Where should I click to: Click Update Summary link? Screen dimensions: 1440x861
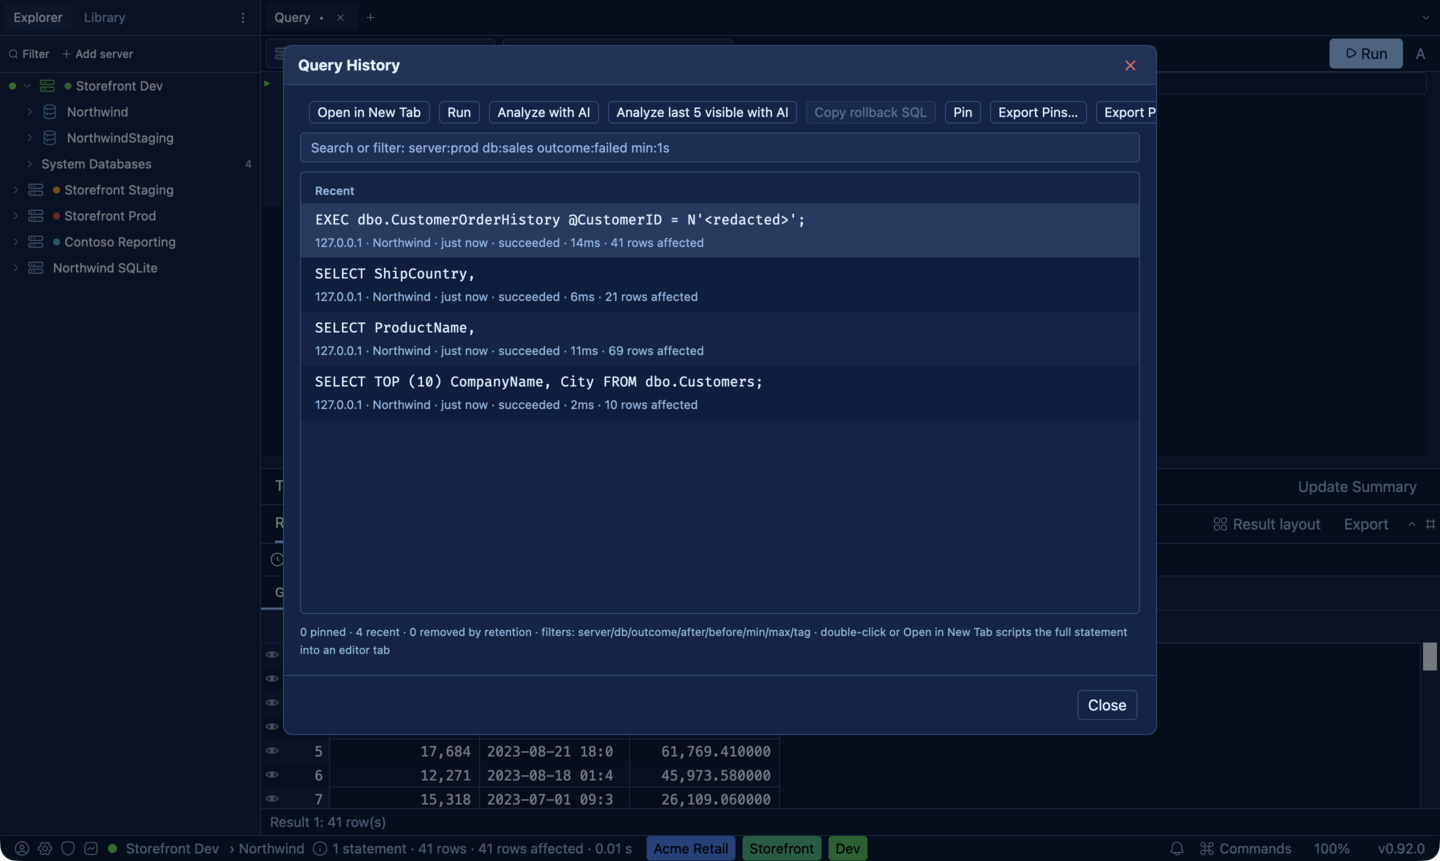(x=1357, y=487)
